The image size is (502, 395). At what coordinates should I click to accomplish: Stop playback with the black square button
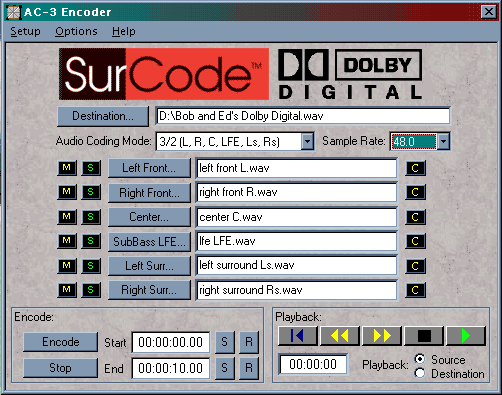click(424, 336)
